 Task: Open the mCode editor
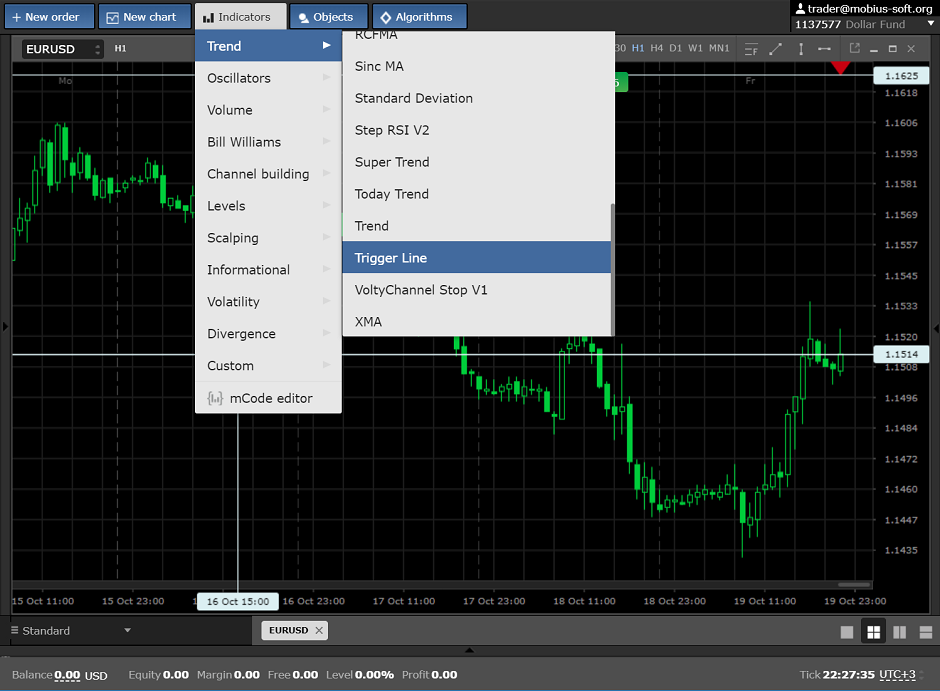click(269, 398)
